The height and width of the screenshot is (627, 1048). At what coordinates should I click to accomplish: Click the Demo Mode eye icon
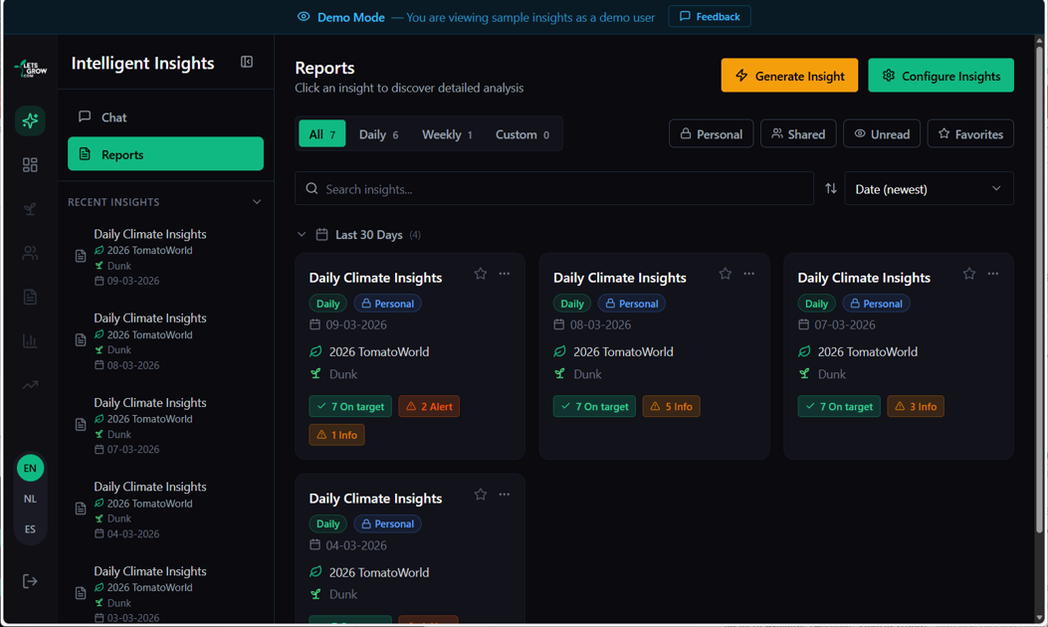pyautogui.click(x=303, y=17)
